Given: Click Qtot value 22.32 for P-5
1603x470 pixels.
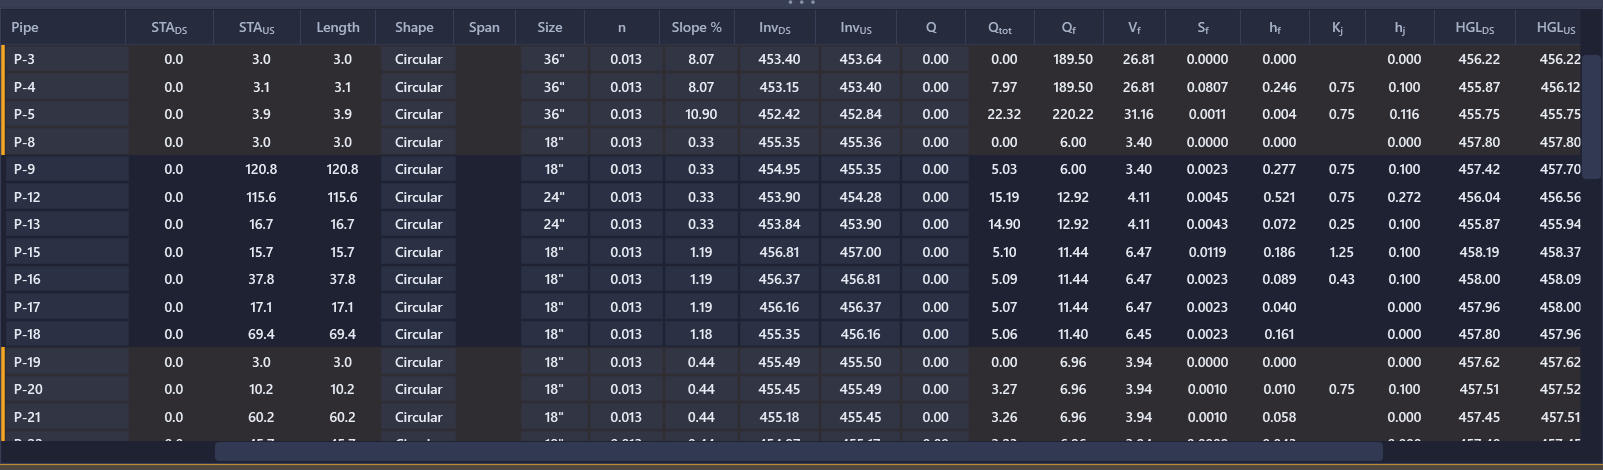Looking at the screenshot, I should (1004, 114).
